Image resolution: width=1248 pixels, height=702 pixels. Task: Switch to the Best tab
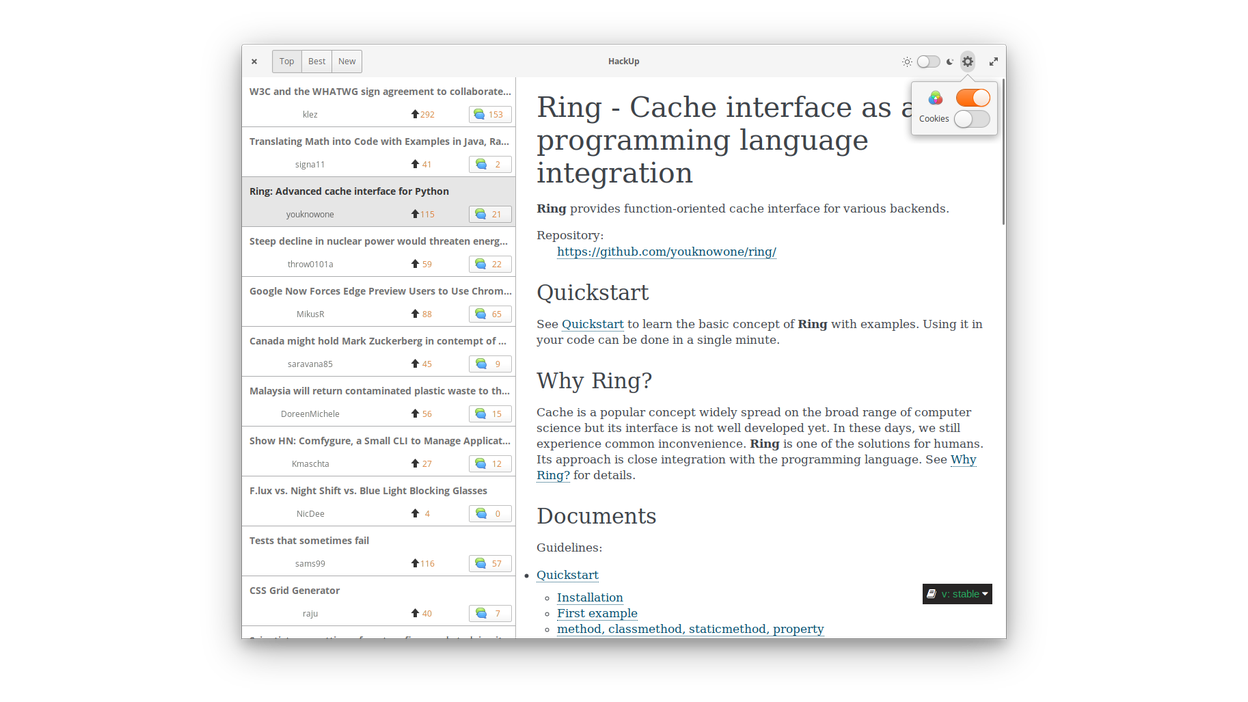316,61
